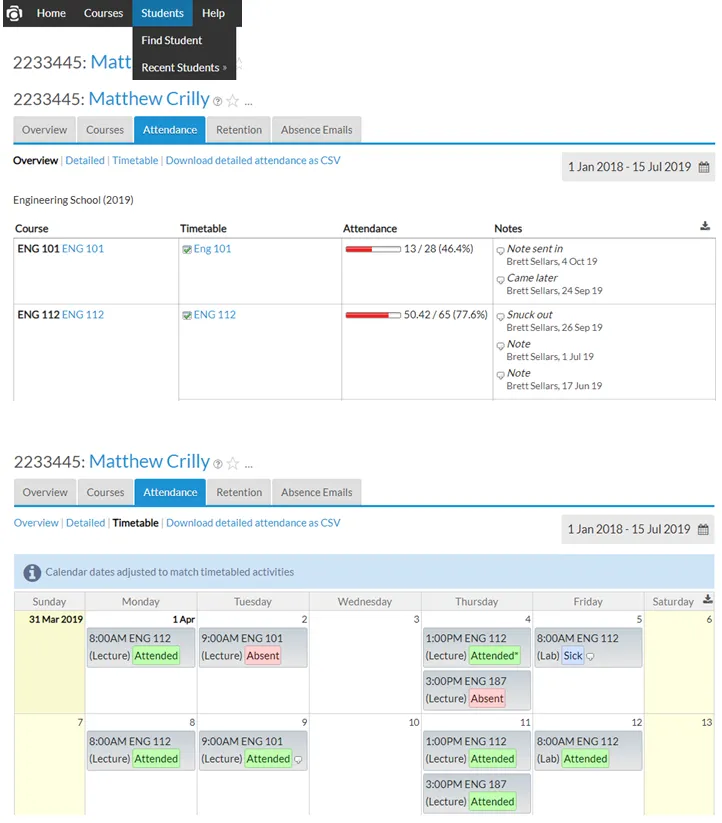722x823 pixels.
Task: Click the help question icon above the Engineering School table
Action: 218,101
